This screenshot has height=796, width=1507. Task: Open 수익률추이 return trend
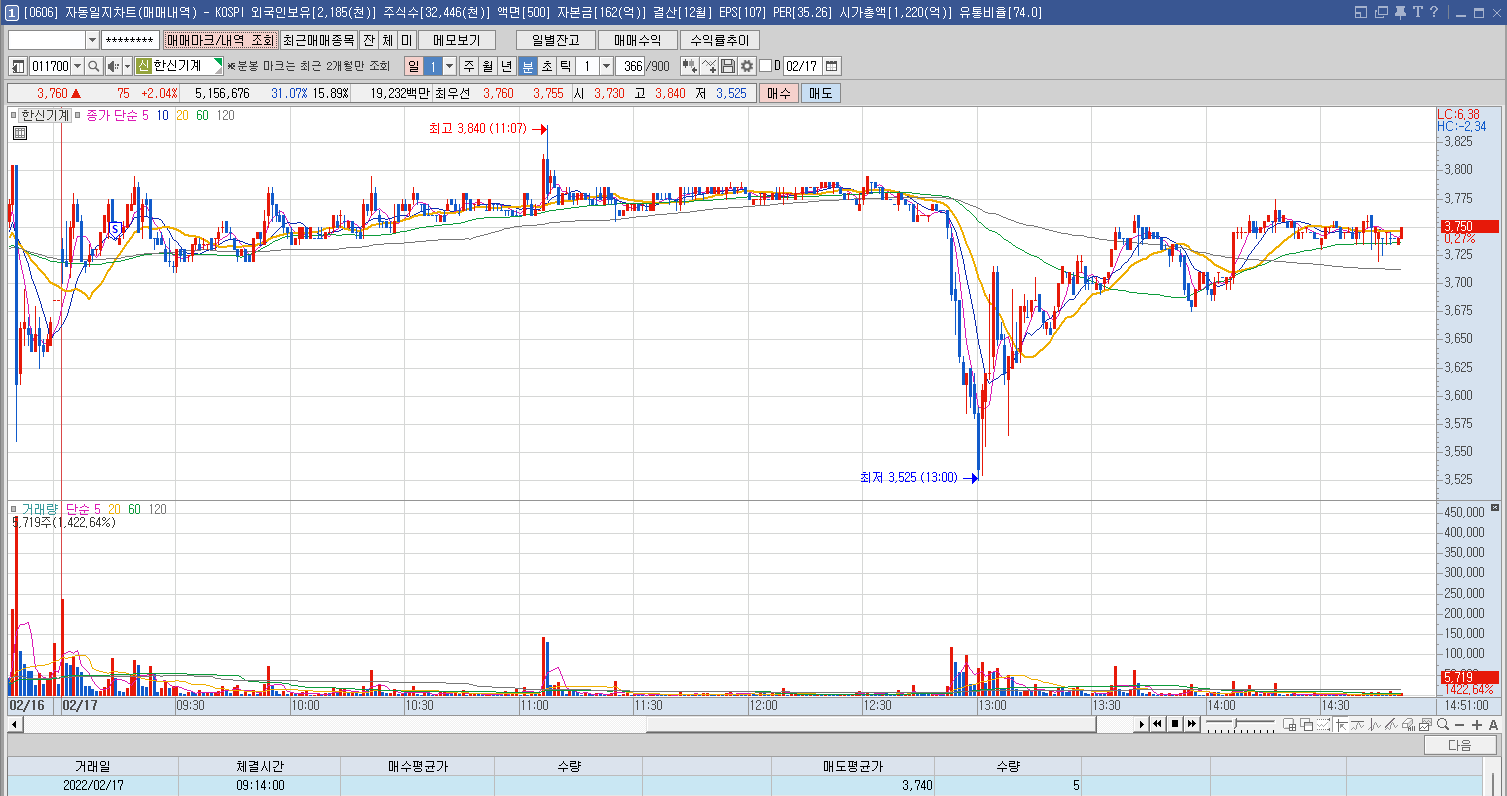pos(720,40)
